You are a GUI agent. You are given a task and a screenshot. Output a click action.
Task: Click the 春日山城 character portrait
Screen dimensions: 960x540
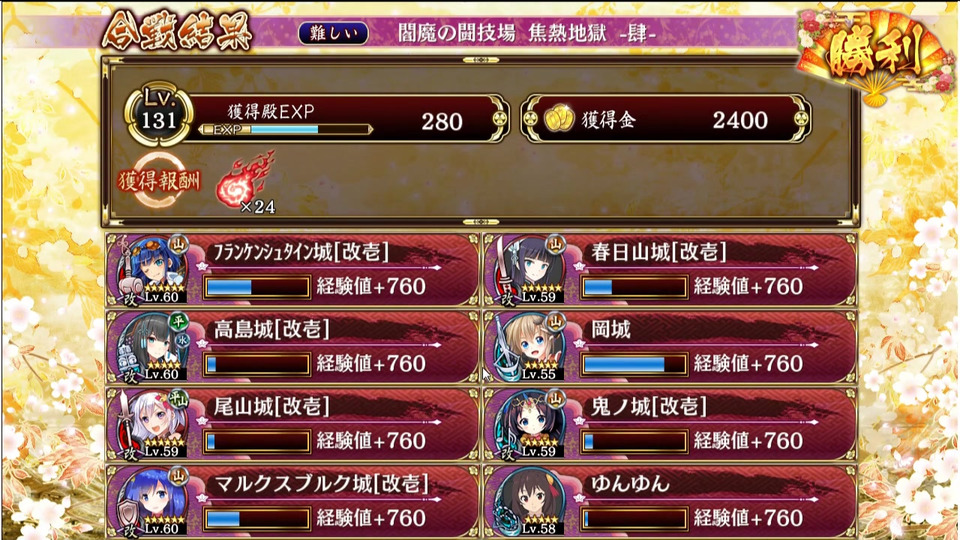529,270
